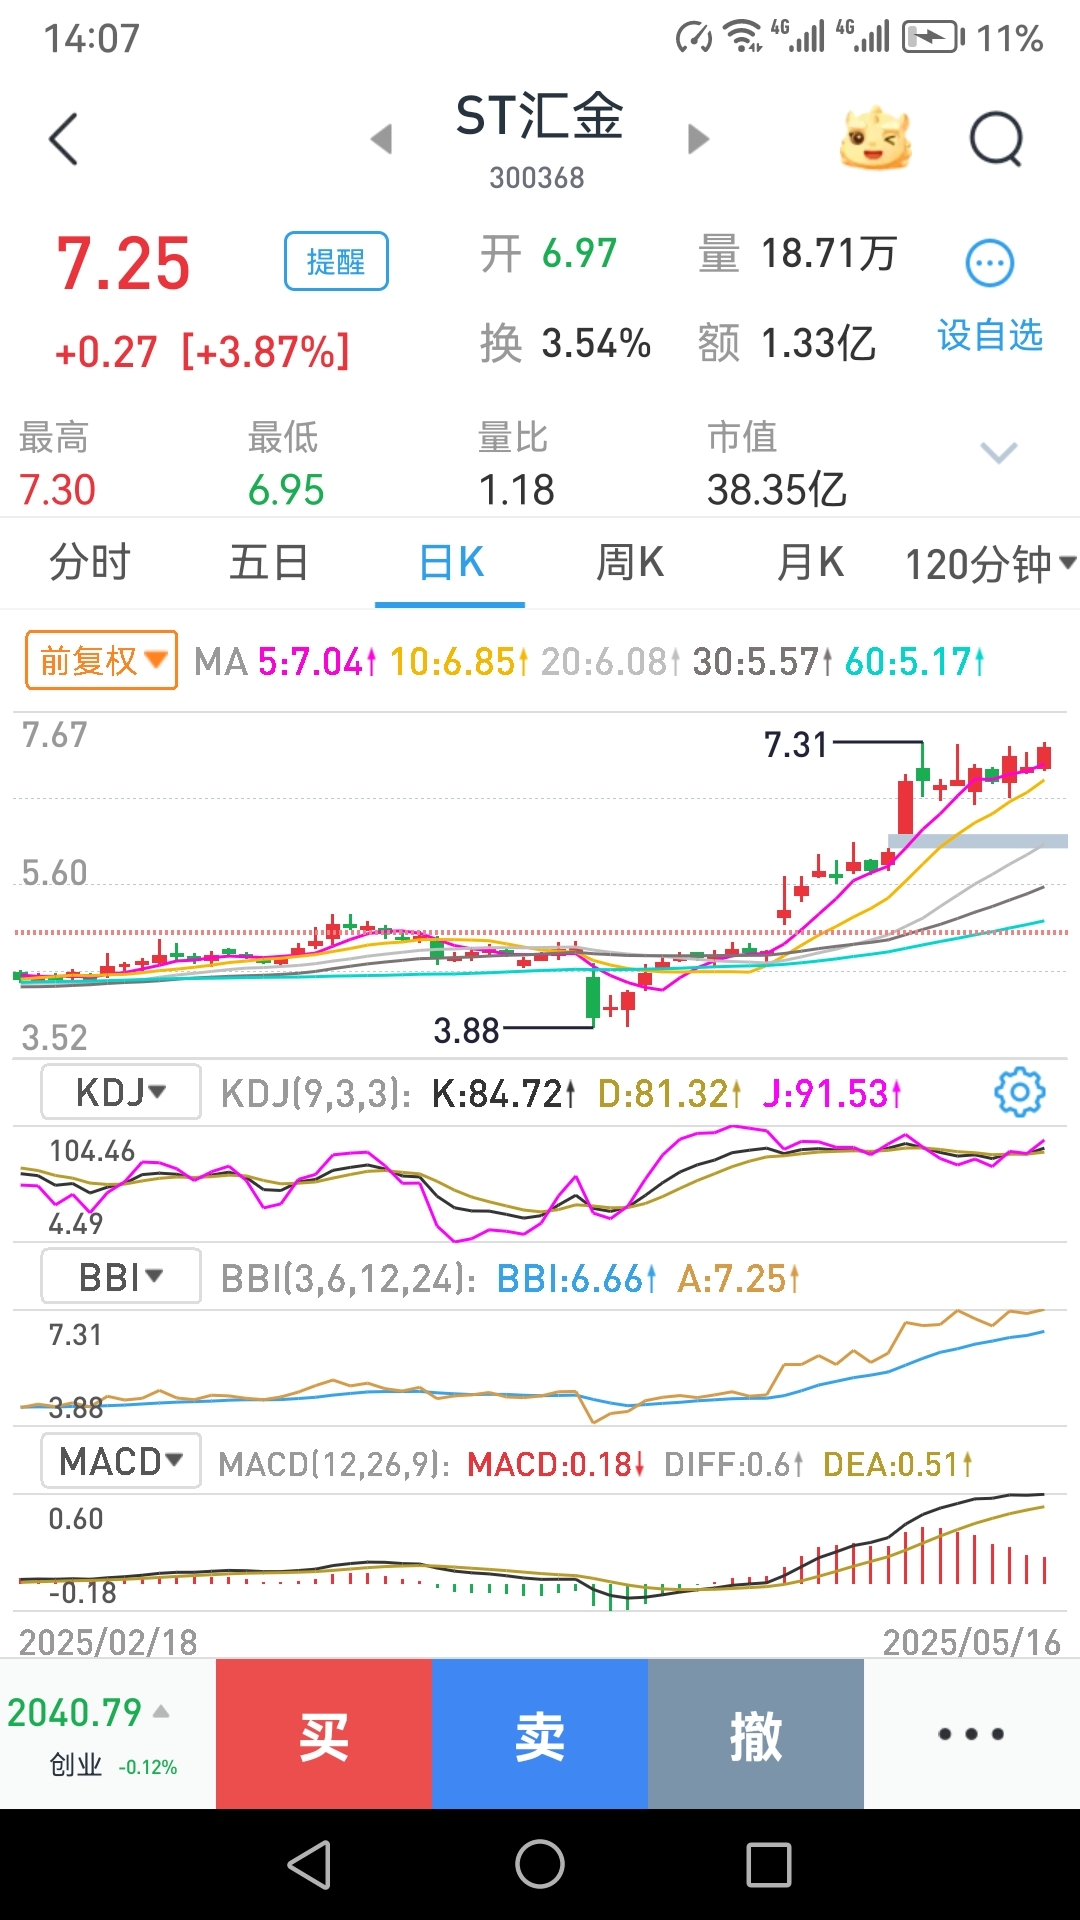Tap current price 7.25
This screenshot has height=1920, width=1080.
coord(123,264)
